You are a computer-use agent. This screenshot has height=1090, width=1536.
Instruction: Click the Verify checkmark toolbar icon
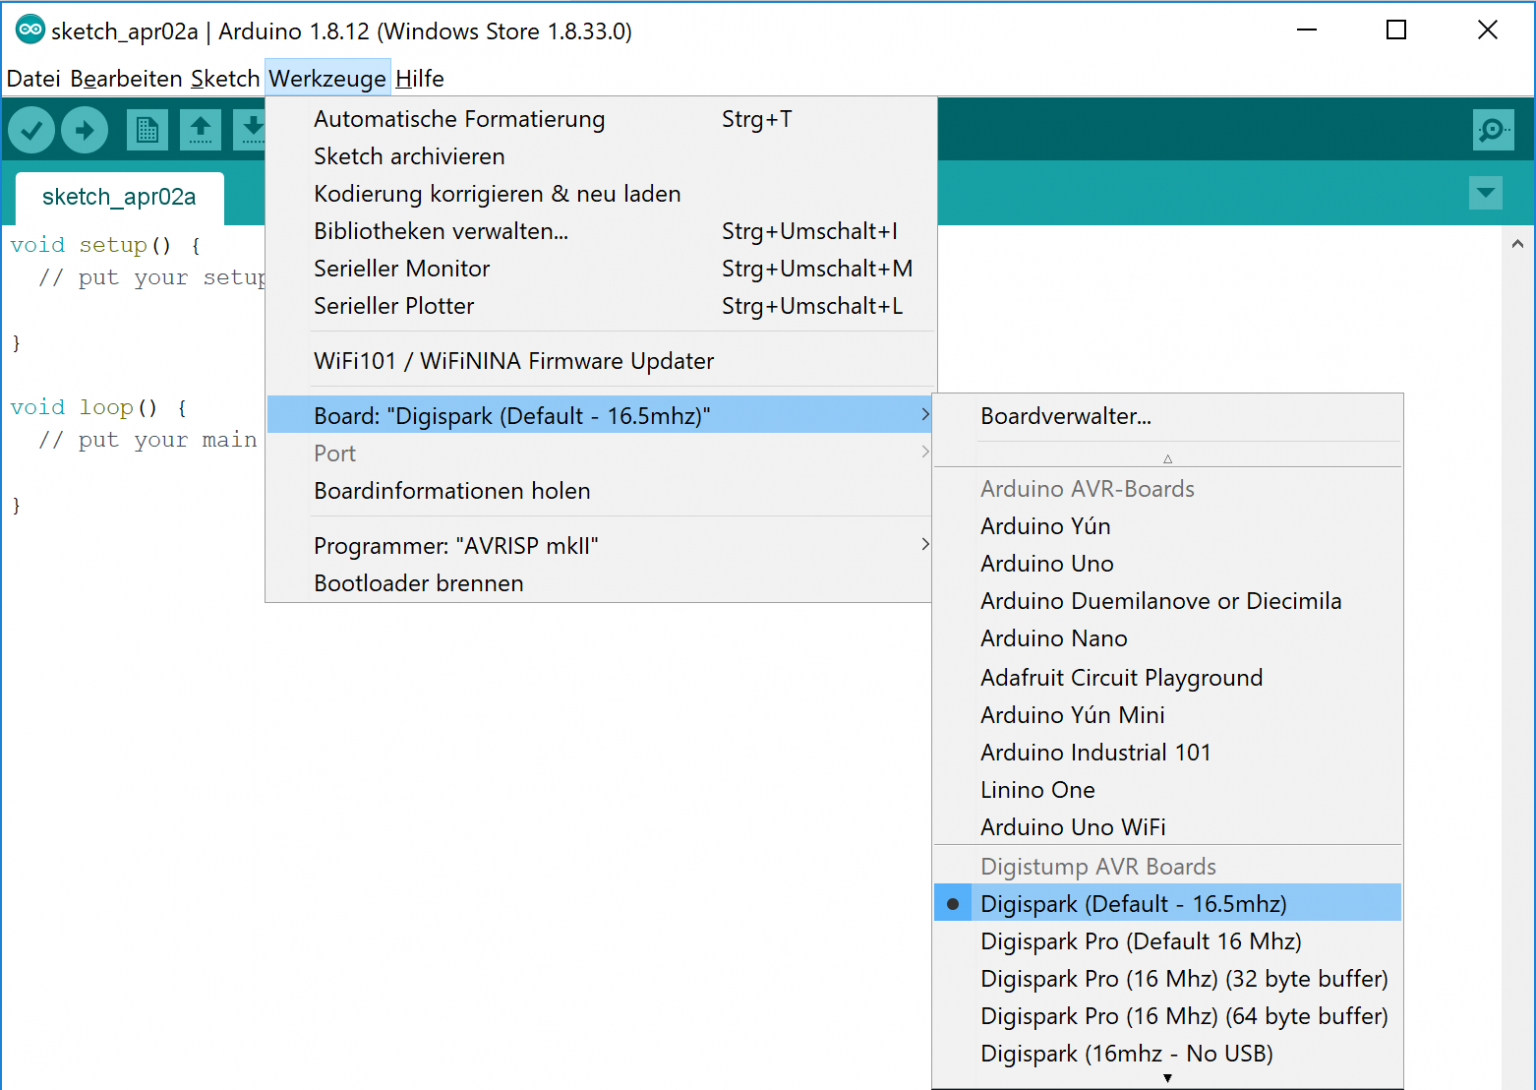coord(31,130)
